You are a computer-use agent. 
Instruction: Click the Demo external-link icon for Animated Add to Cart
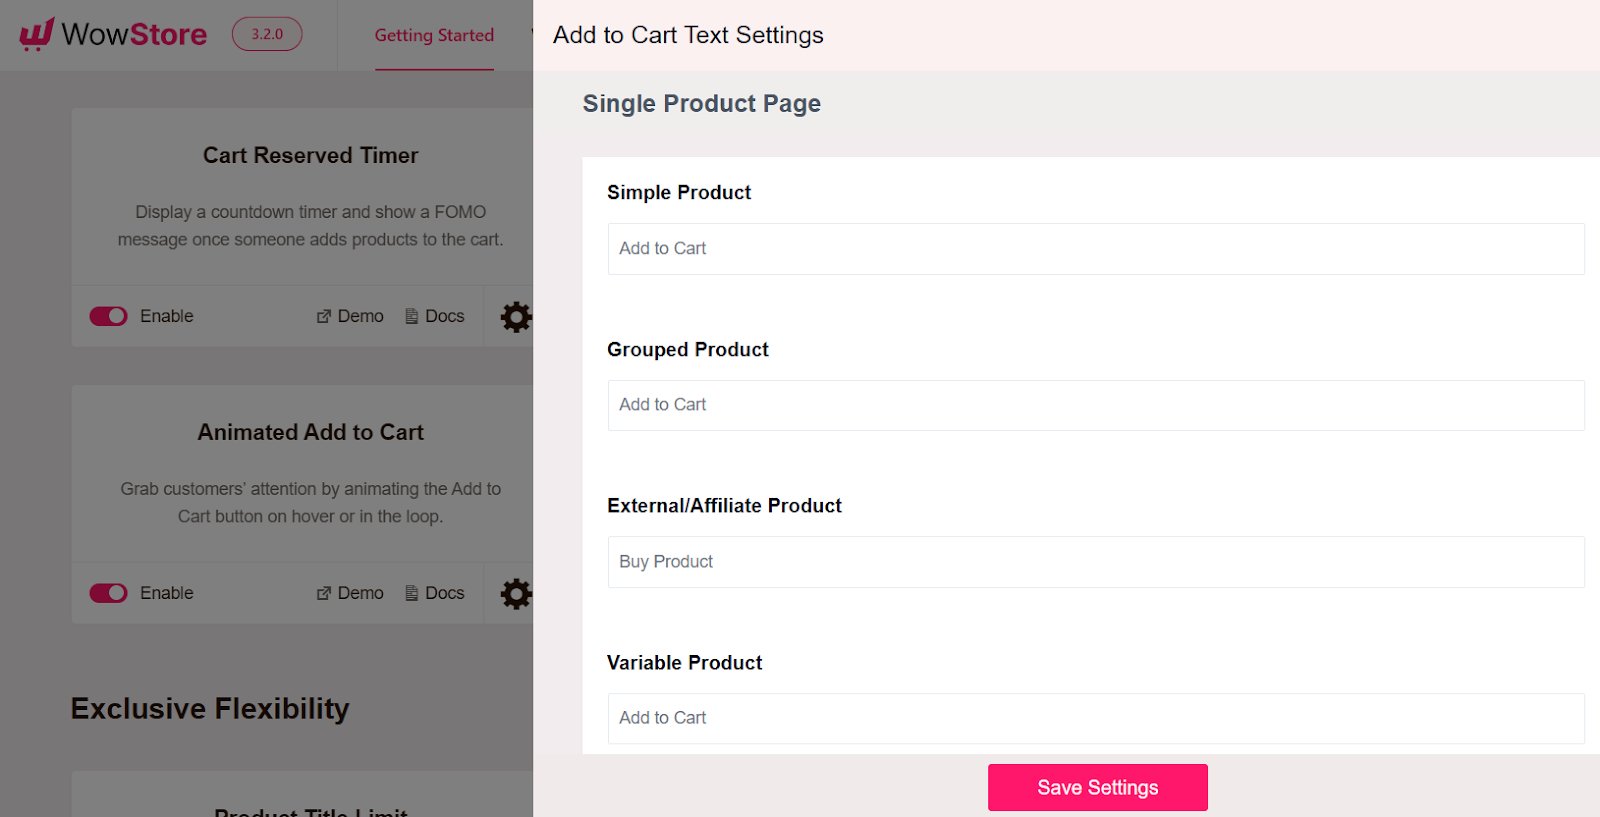pos(322,592)
